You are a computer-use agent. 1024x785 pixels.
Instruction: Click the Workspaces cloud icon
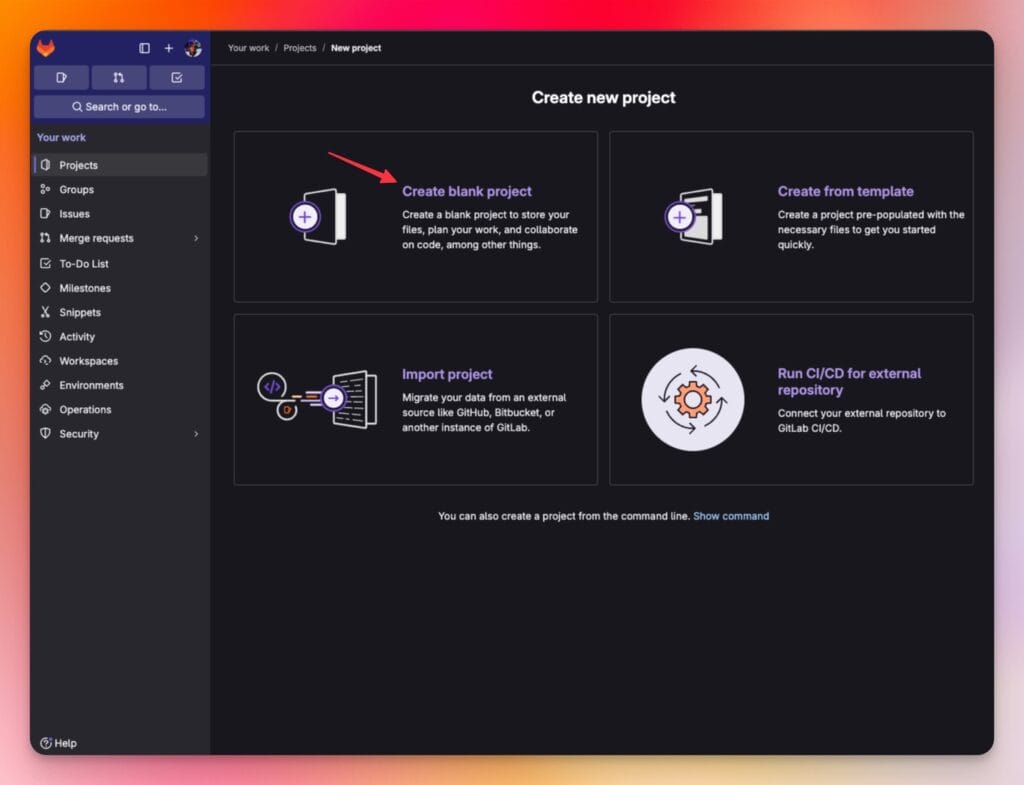(45, 360)
